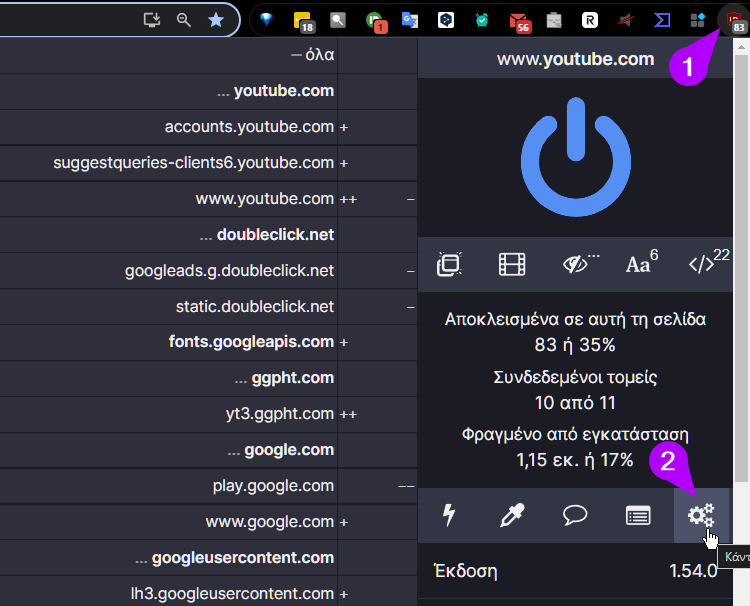
Task: Open the green extension with badge 1
Action: pyautogui.click(x=375, y=22)
